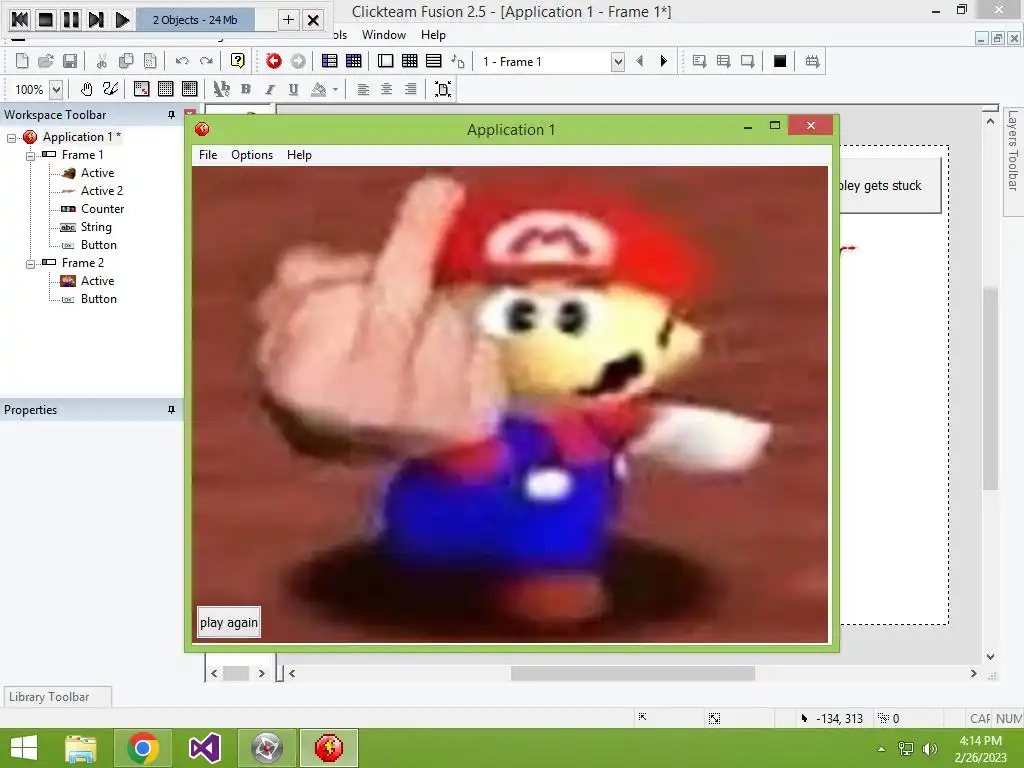Screen dimensions: 1024x768
Task: Toggle italic text formatting
Action: click(x=270, y=89)
